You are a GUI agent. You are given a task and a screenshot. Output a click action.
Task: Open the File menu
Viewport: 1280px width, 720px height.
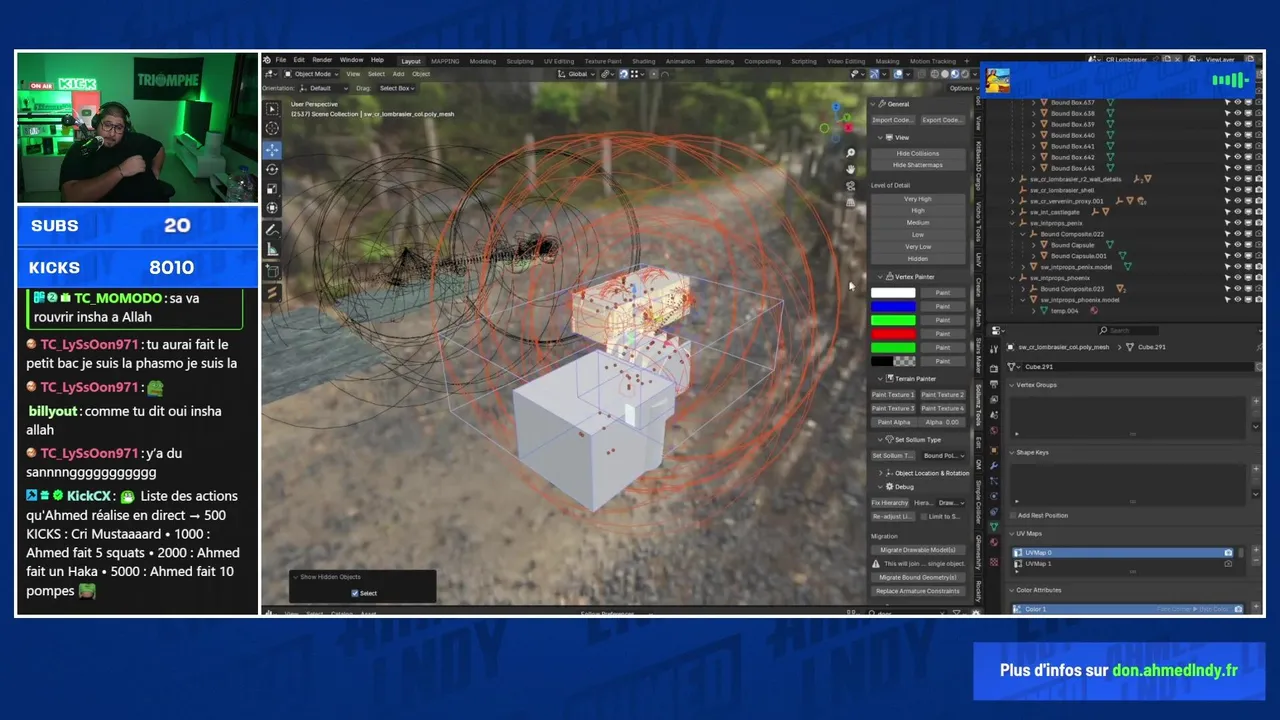(281, 60)
